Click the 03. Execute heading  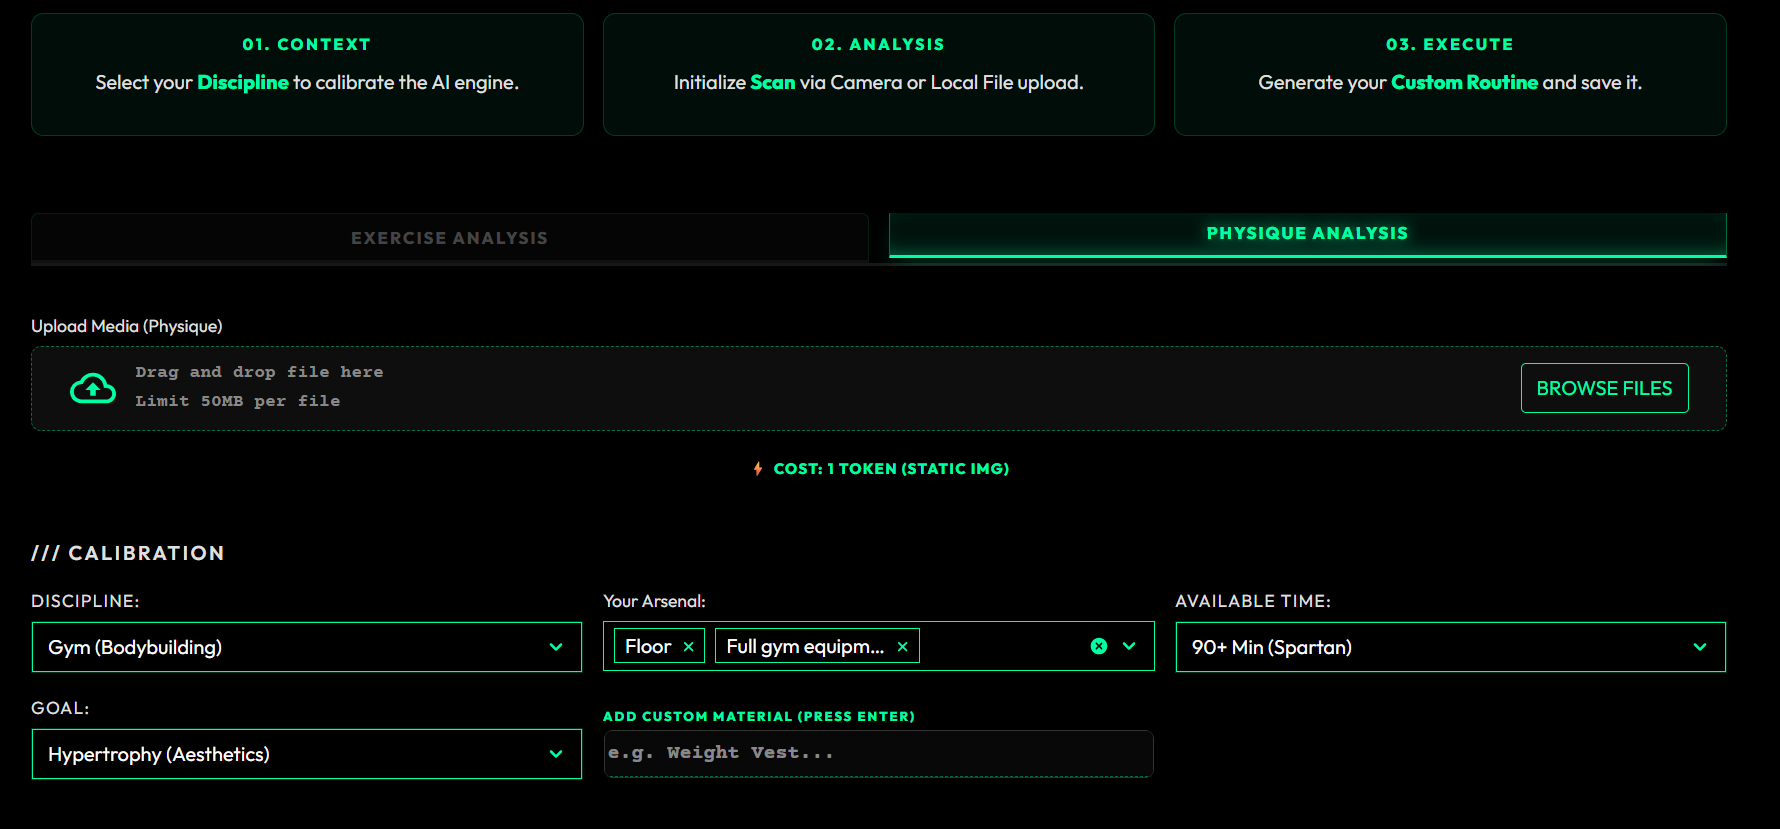[x=1449, y=44]
